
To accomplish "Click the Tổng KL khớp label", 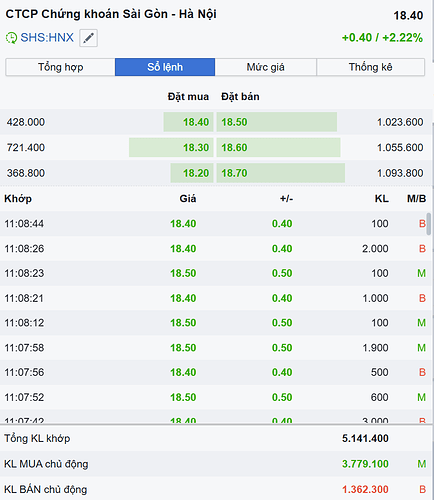I will coord(37,438).
